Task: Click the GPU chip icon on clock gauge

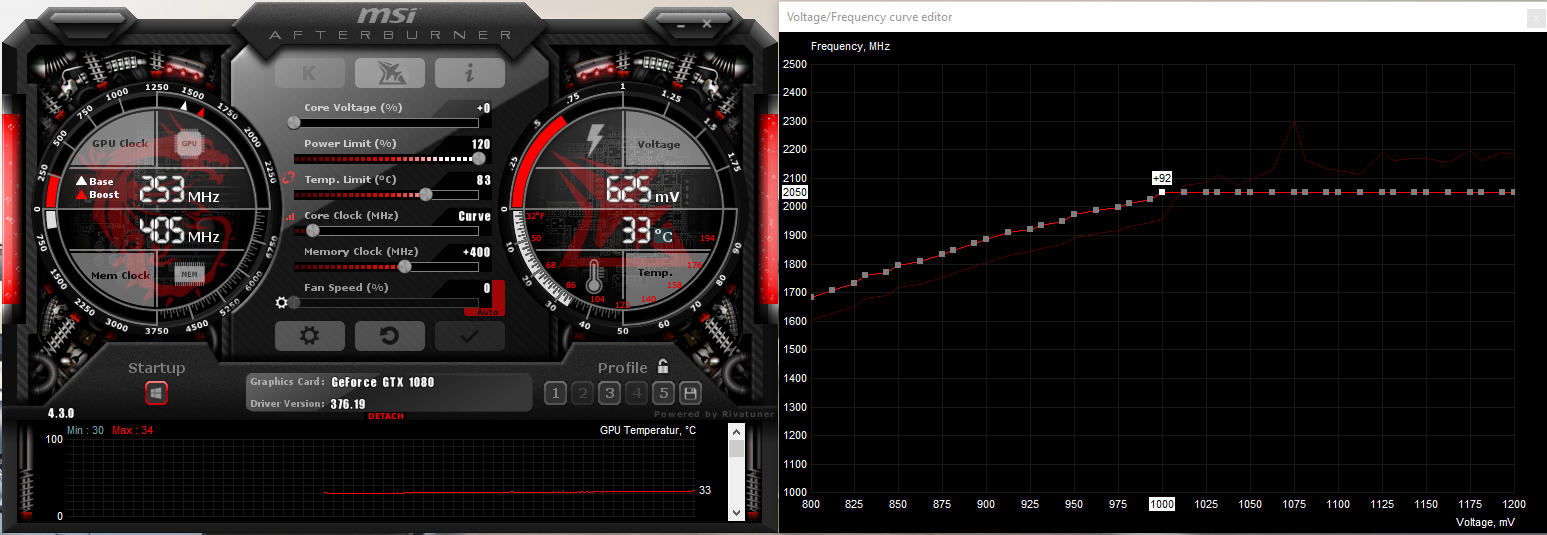Action: point(189,143)
